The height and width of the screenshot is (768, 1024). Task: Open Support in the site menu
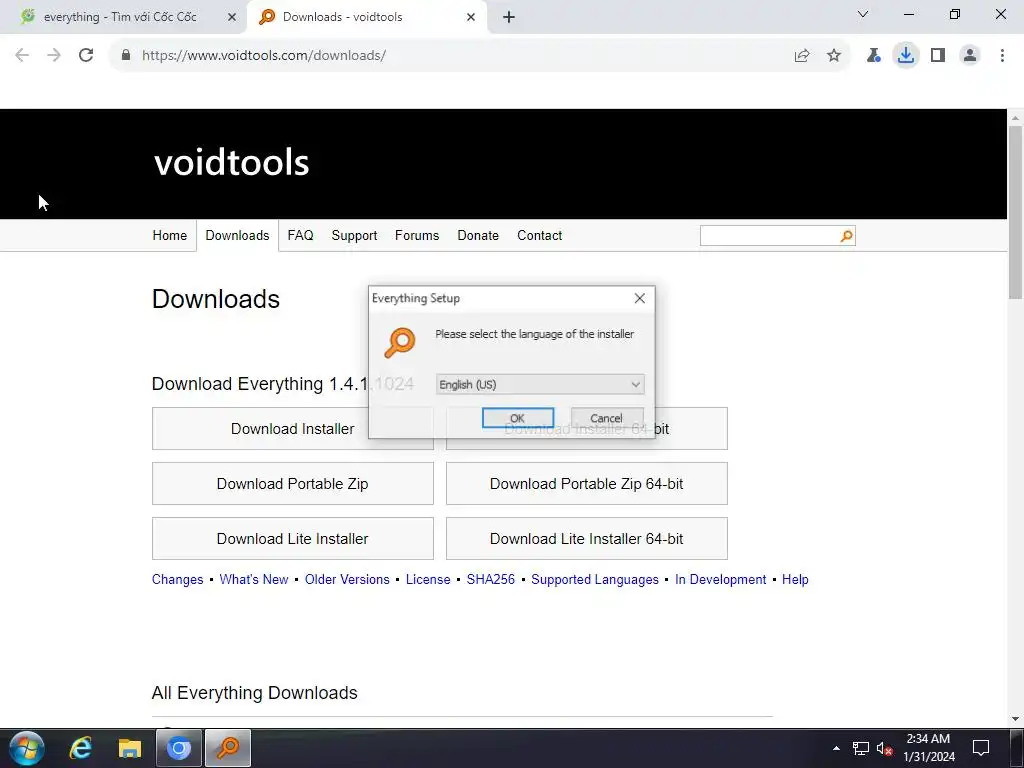pyautogui.click(x=354, y=236)
